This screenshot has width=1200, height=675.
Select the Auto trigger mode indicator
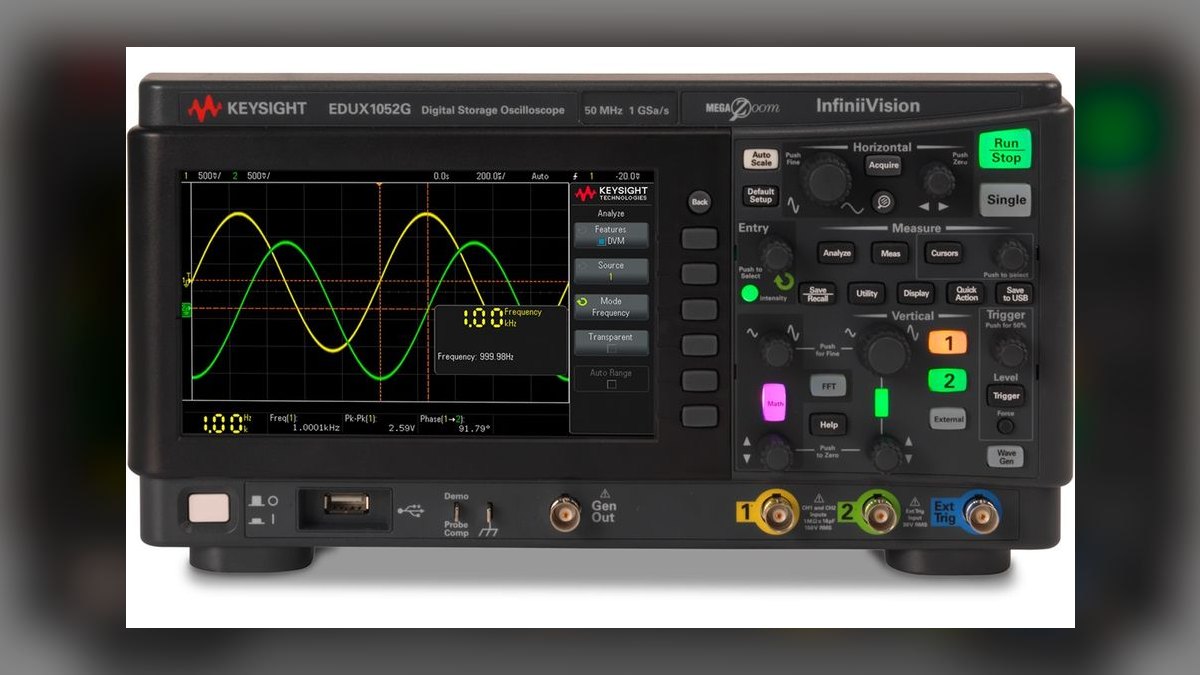pos(540,176)
